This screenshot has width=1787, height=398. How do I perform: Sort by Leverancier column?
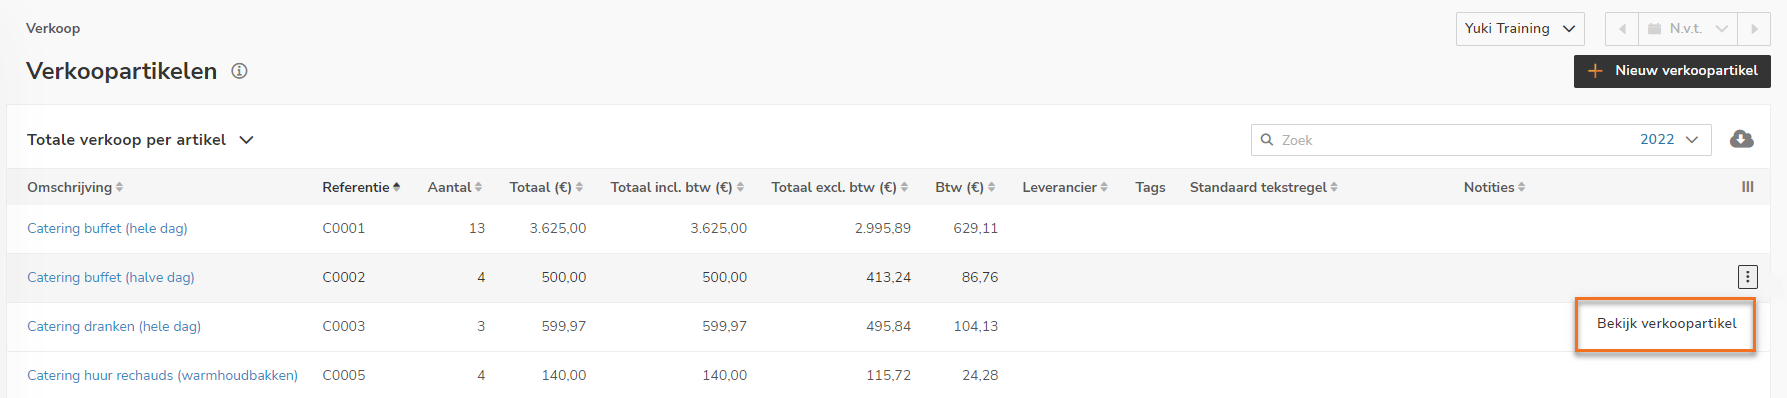[x=1065, y=187]
